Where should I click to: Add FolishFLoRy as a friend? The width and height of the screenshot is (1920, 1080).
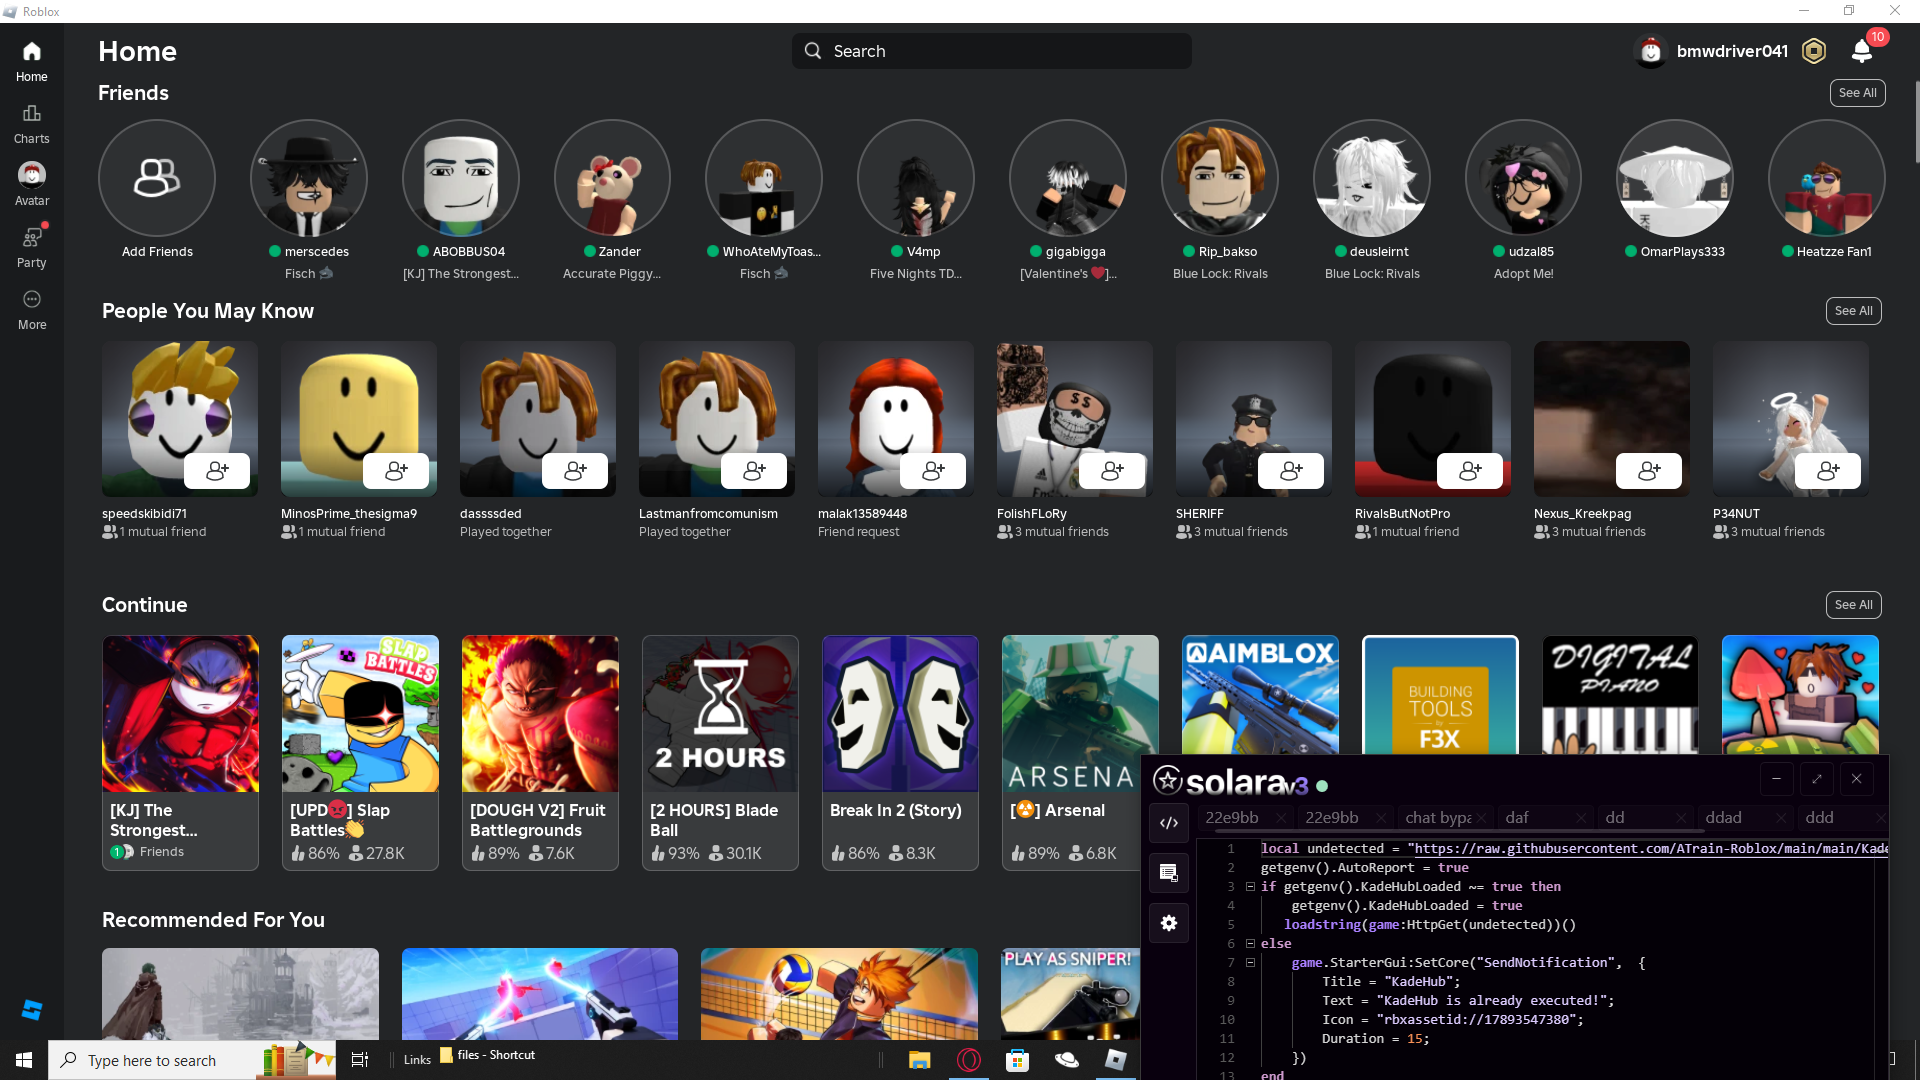[1112, 470]
